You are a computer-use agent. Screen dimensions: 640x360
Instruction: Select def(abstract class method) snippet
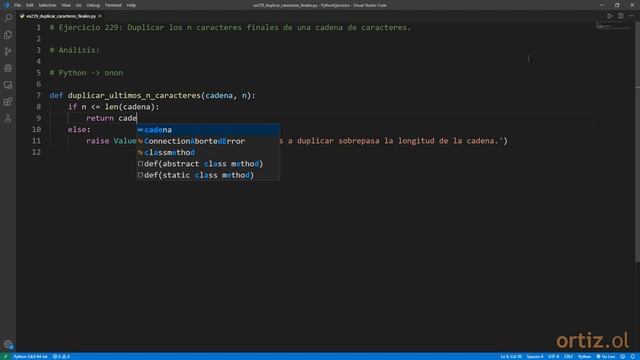208,164
